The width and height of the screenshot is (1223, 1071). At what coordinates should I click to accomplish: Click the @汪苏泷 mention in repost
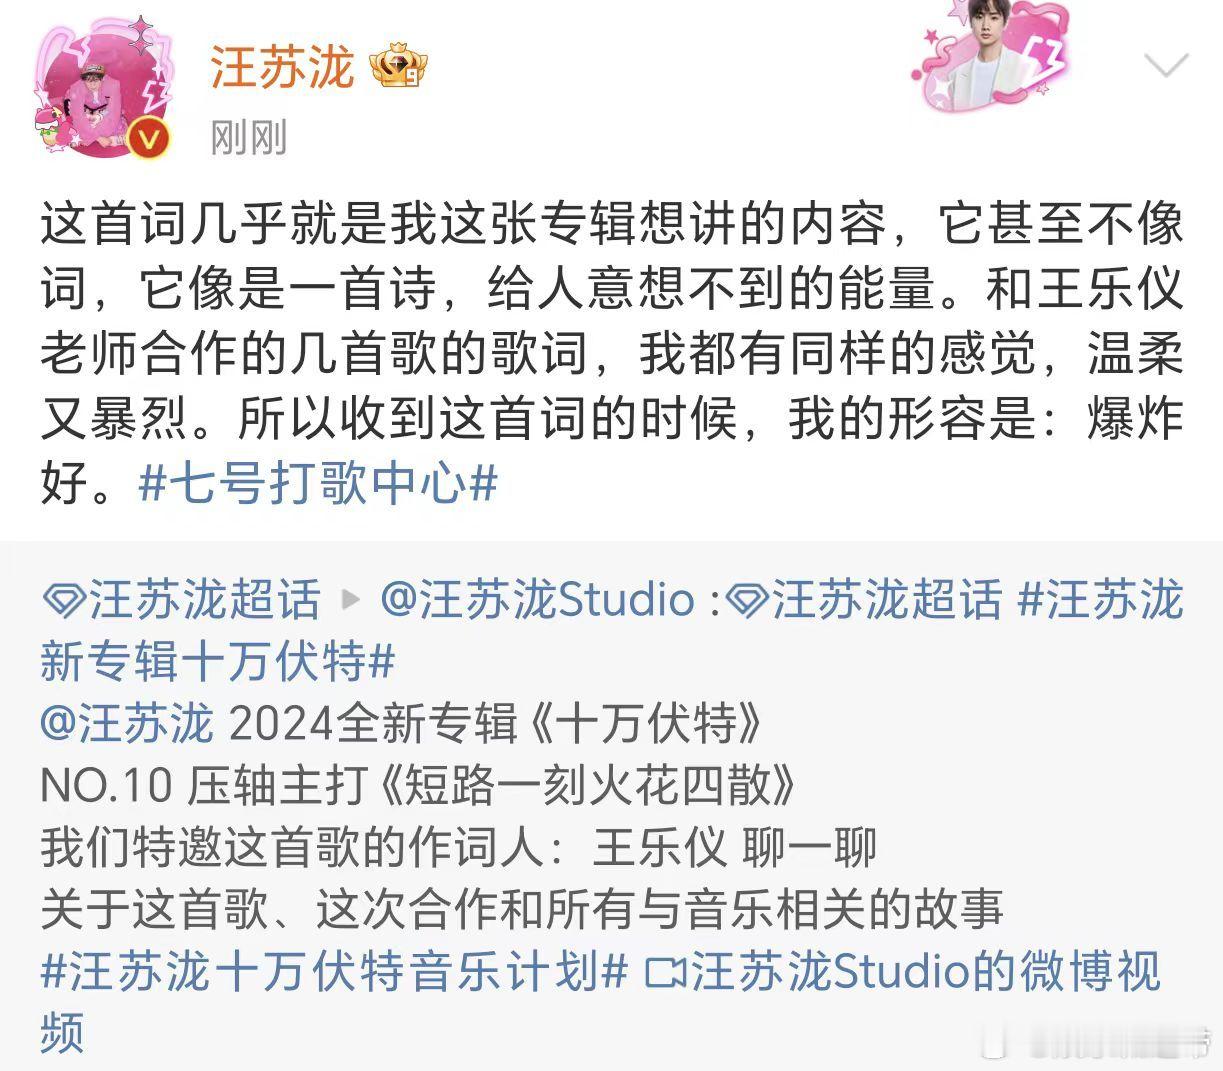tap(127, 723)
